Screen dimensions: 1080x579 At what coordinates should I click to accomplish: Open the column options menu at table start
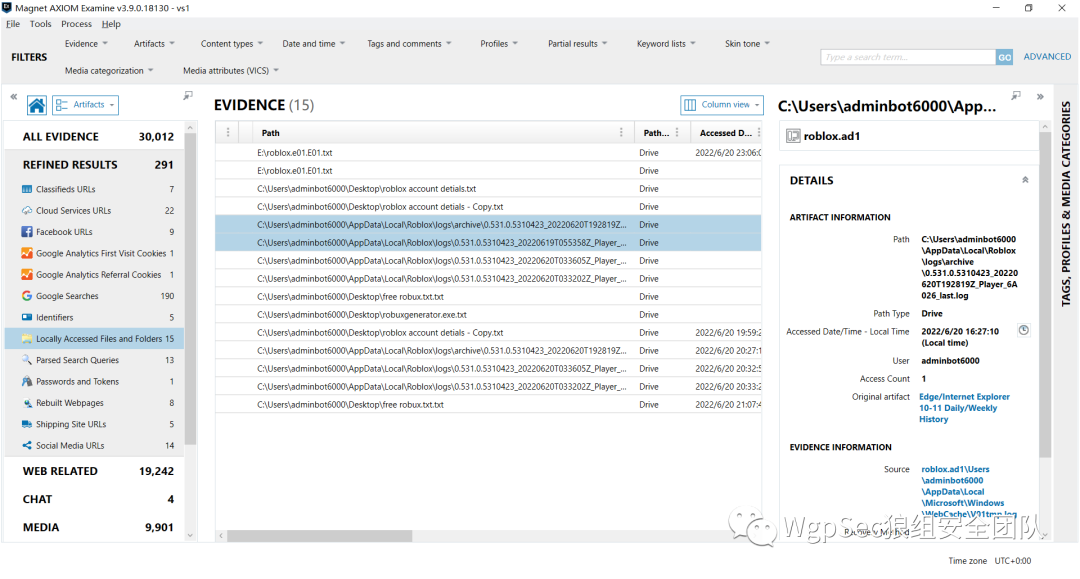(228, 132)
